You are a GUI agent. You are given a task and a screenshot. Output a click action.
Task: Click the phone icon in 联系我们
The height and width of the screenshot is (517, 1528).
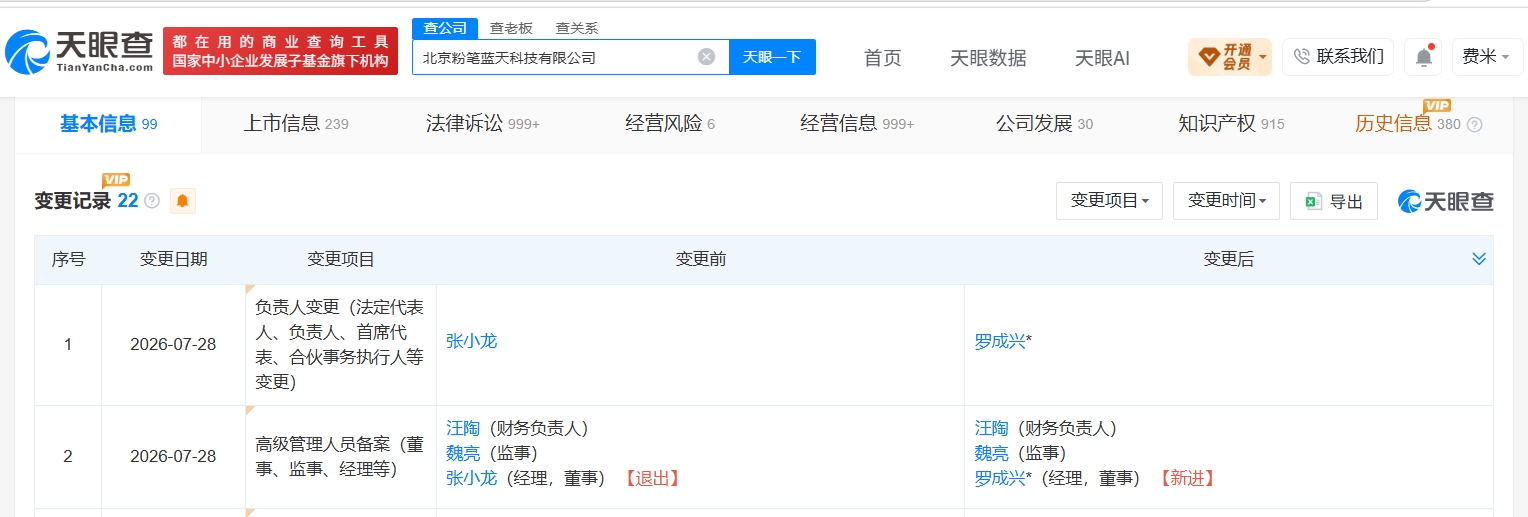1301,56
